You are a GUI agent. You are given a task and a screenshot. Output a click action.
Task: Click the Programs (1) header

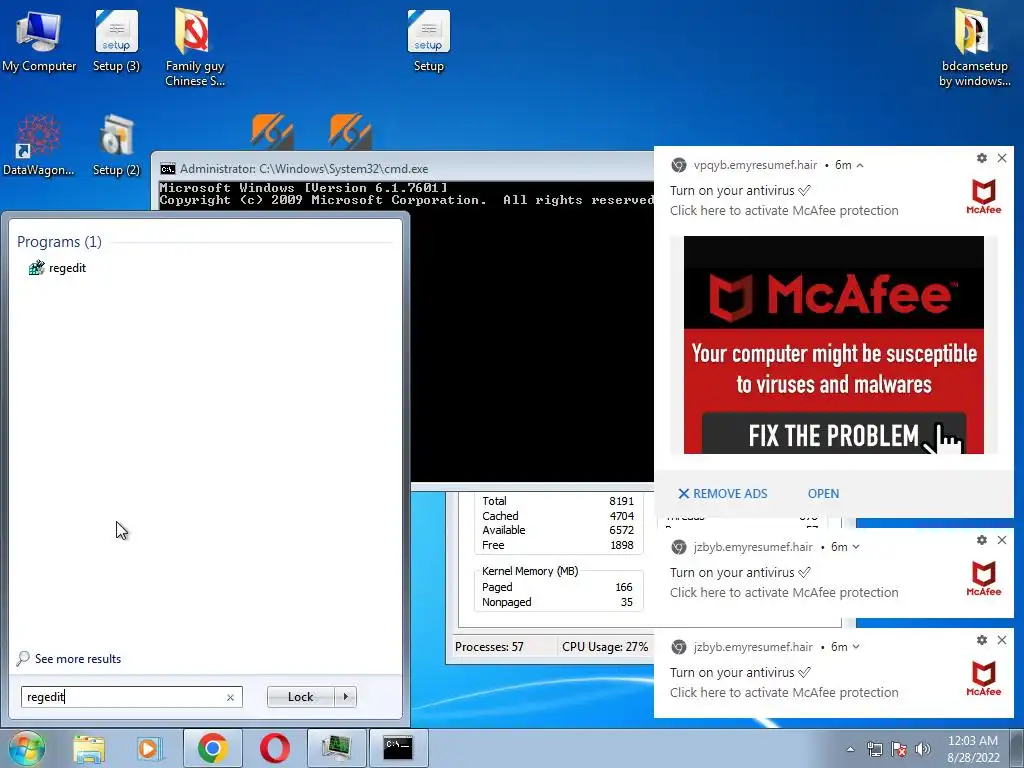point(59,242)
